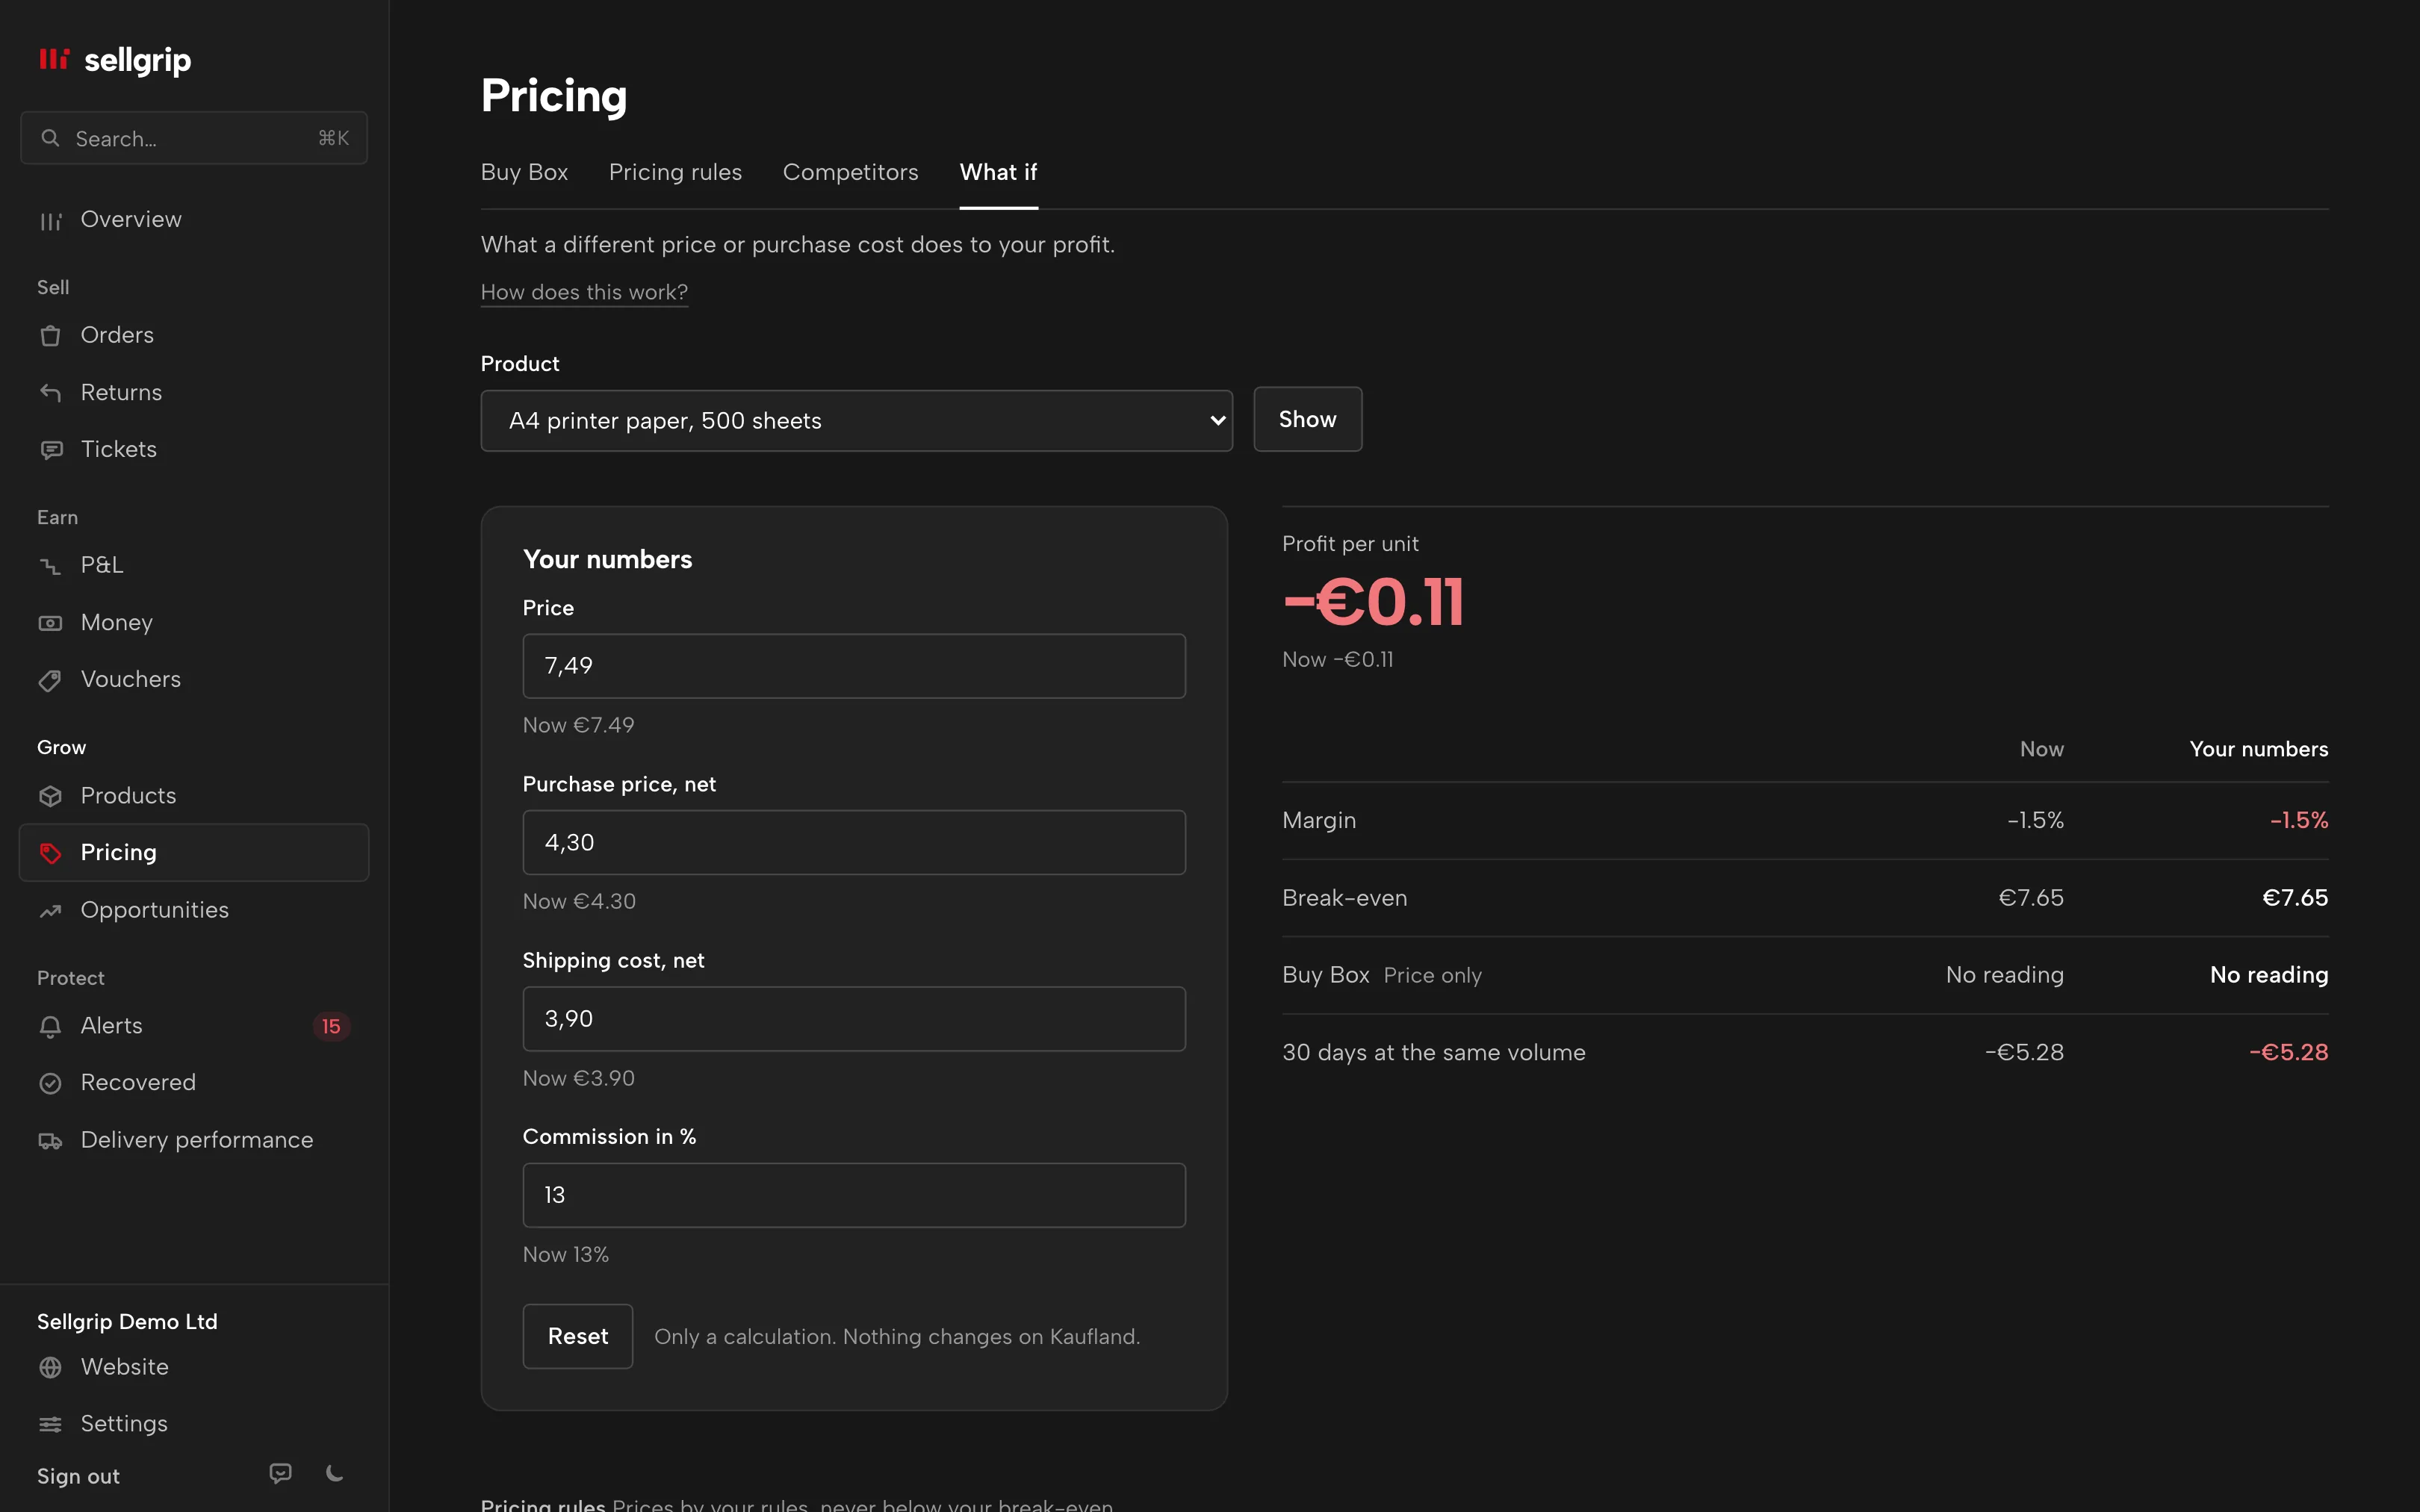Image resolution: width=2420 pixels, height=1512 pixels.
Task: Switch to the Competitors tab
Action: point(850,172)
